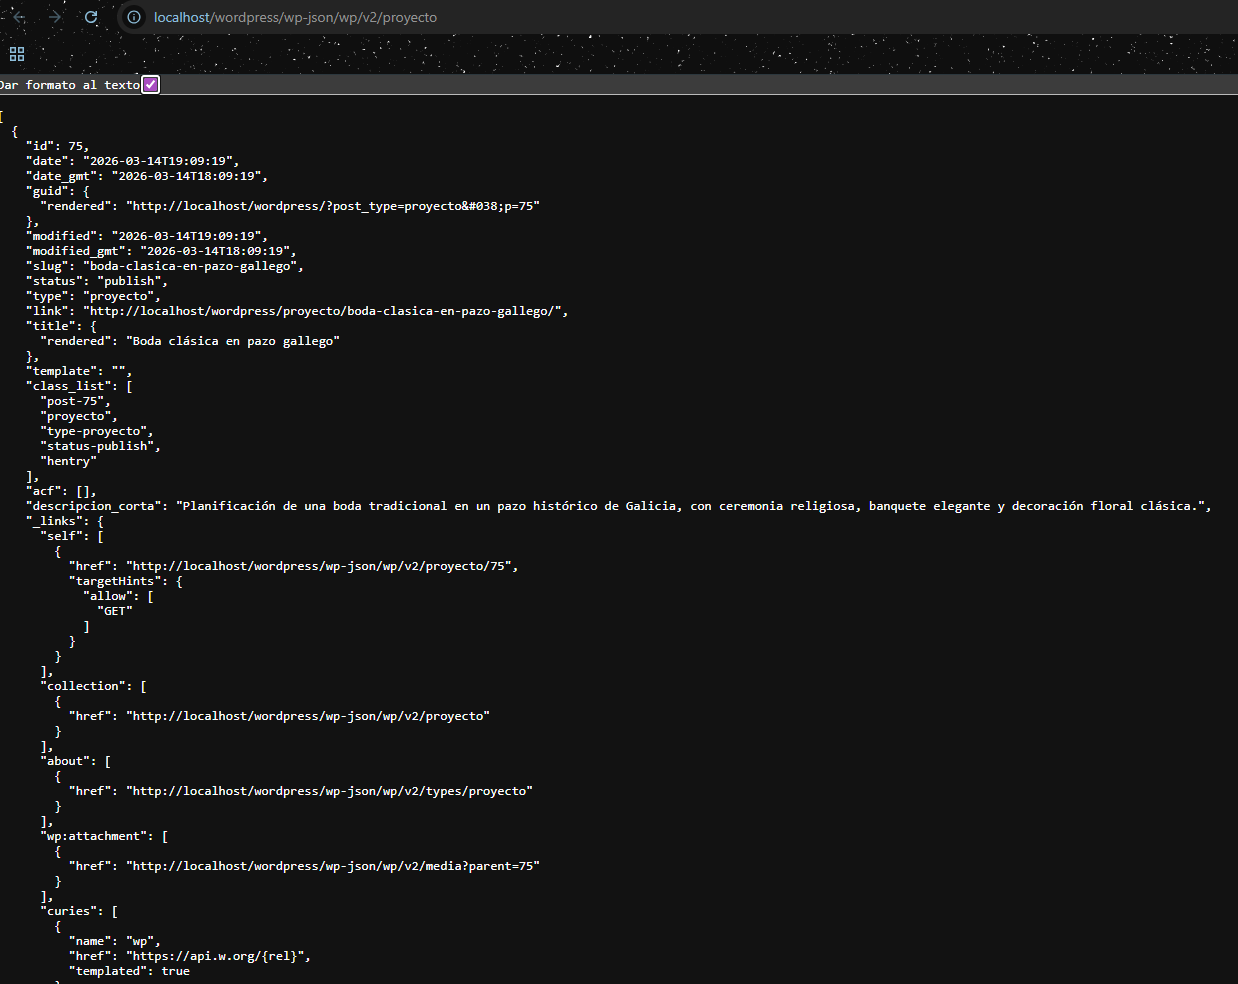Click the "template": "" line
Viewport: 1238px width, 984px height.
(x=79, y=371)
